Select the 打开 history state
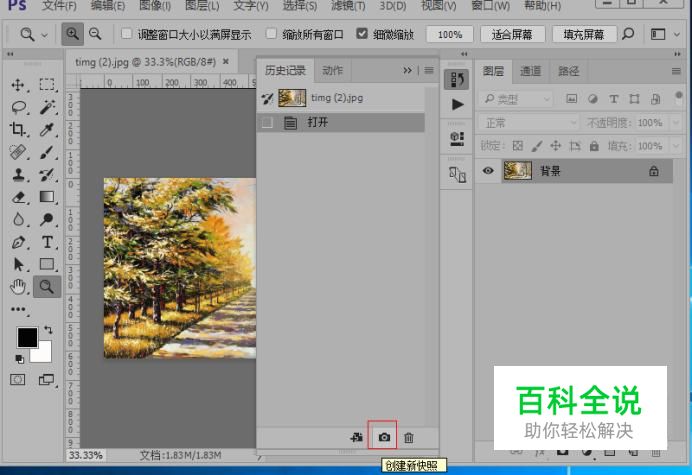This screenshot has height=475, width=692. tap(341, 122)
